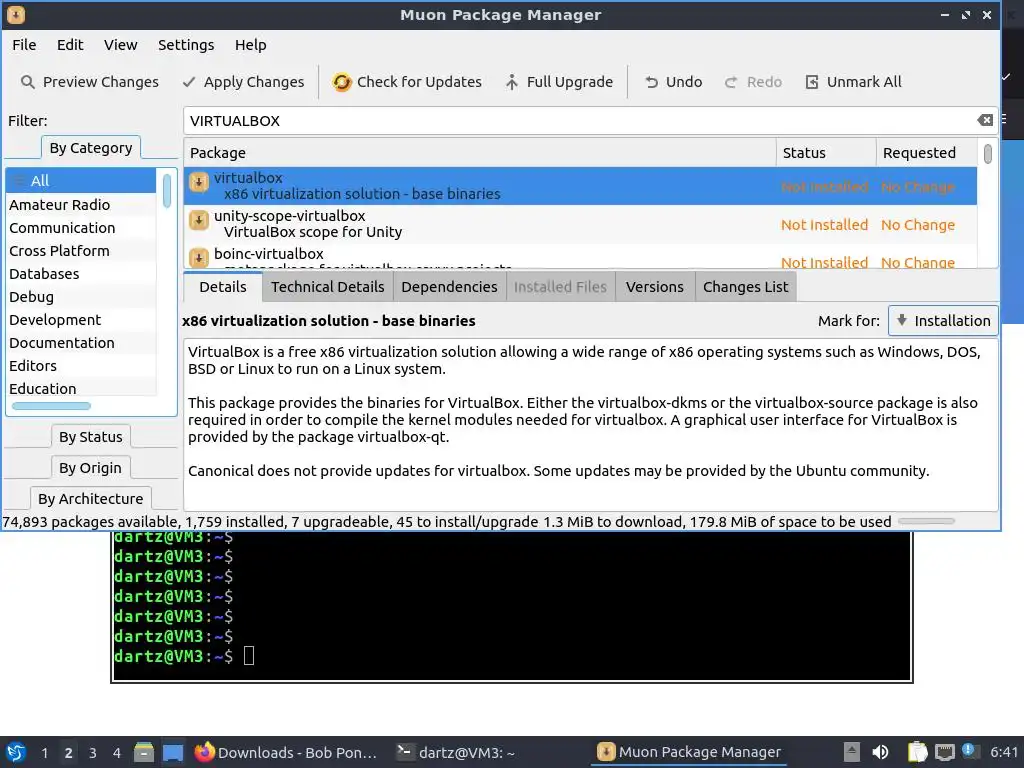
Task: Open the clipboard manager tray icon
Action: tap(917, 752)
